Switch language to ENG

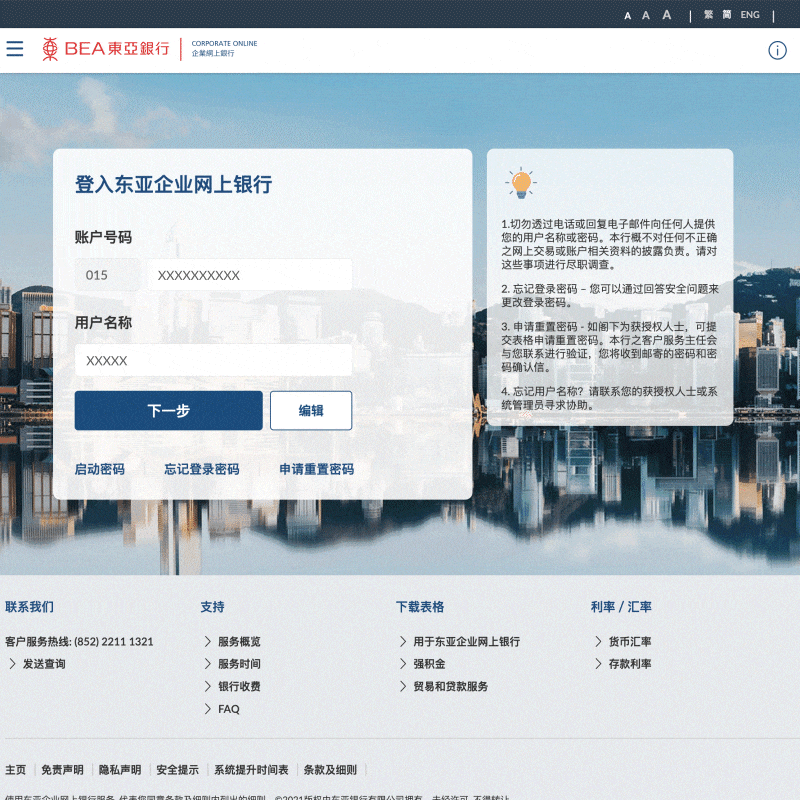click(x=750, y=15)
